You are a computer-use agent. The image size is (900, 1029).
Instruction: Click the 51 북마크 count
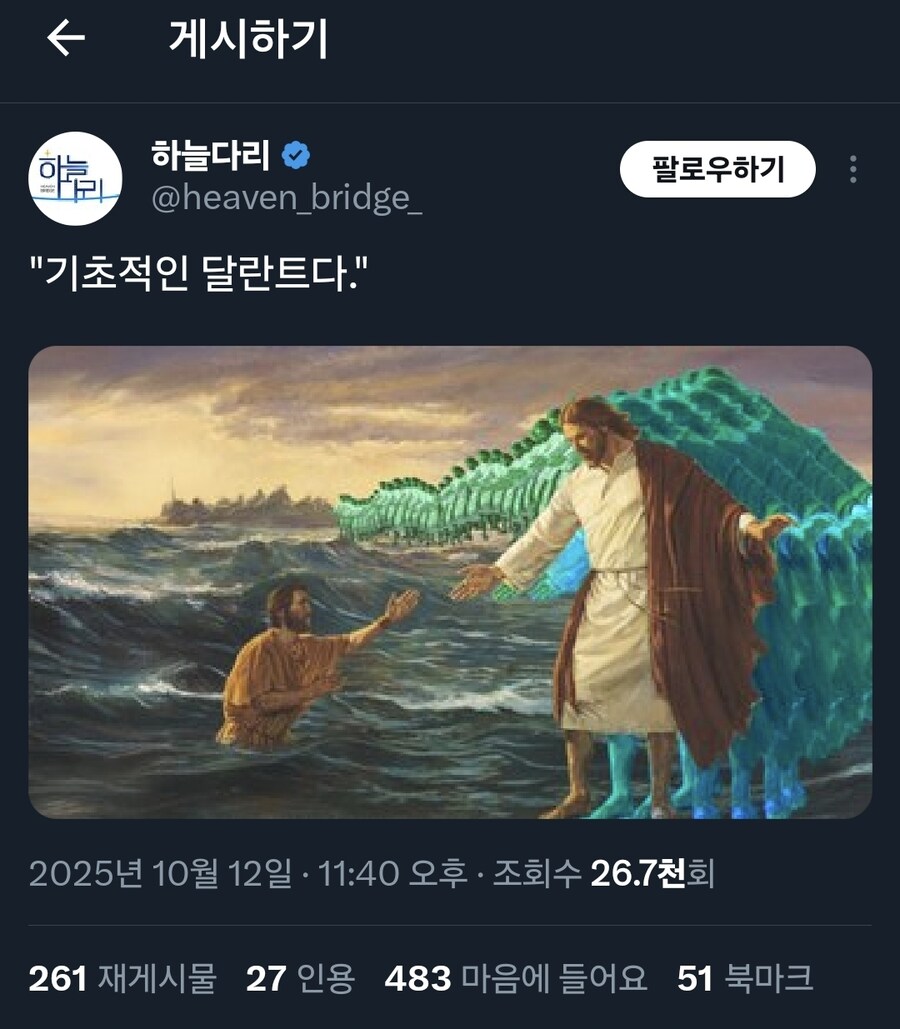[745, 978]
